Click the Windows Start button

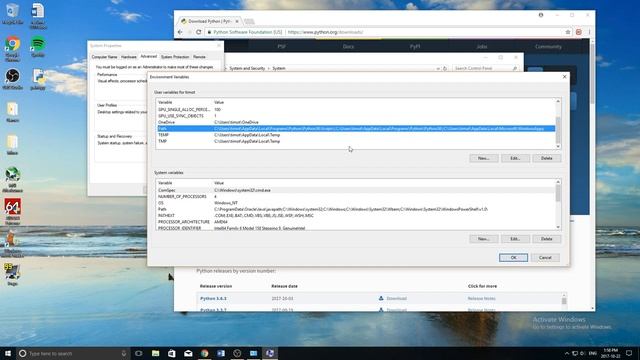[7, 353]
